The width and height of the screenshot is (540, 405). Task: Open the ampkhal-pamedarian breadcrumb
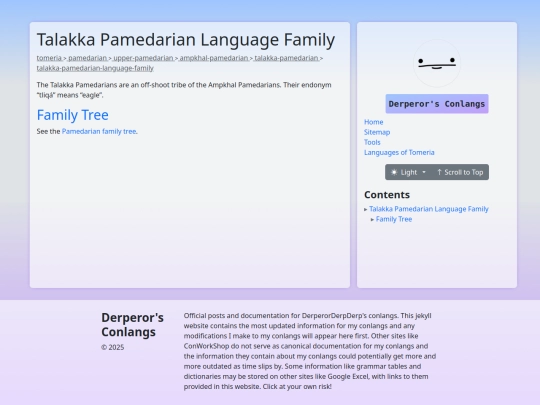[x=214, y=58]
